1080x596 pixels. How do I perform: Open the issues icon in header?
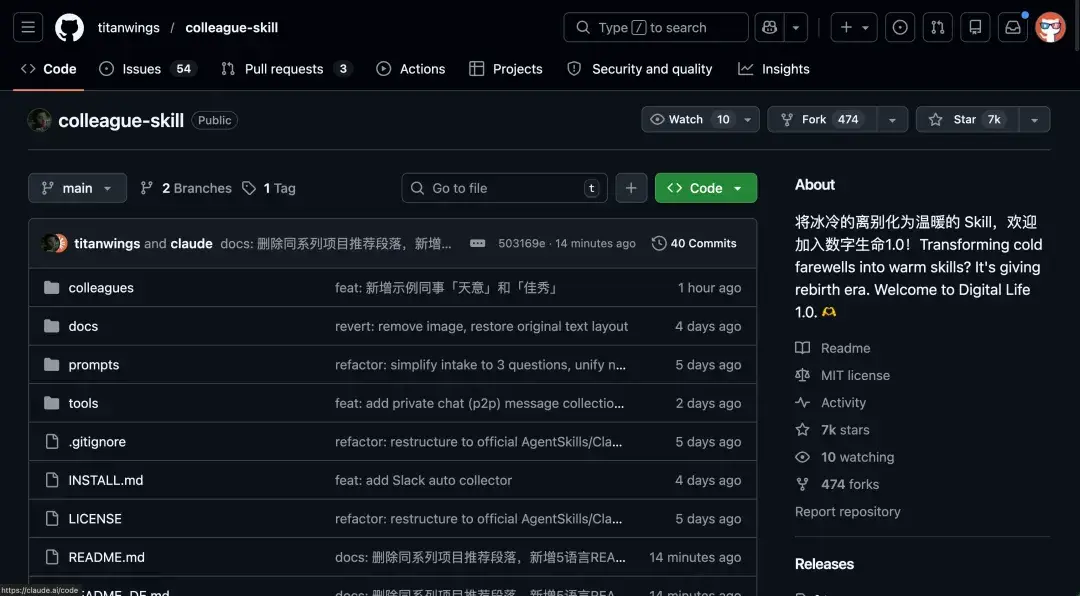point(900,28)
